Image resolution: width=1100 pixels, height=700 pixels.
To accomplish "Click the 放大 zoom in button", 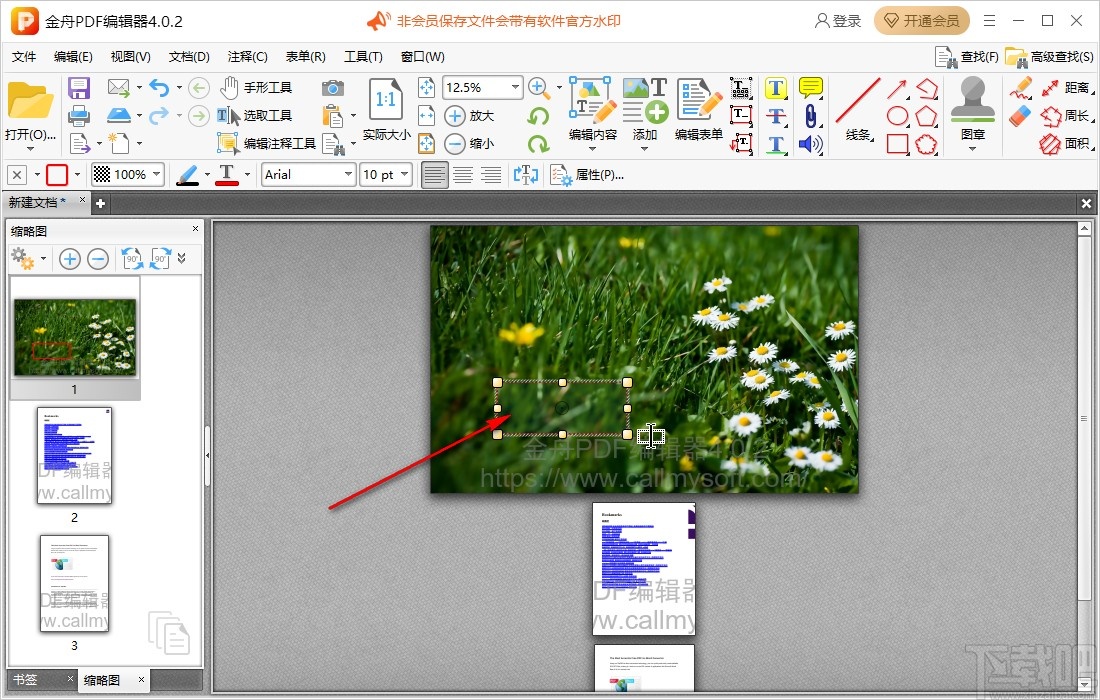I will (470, 116).
